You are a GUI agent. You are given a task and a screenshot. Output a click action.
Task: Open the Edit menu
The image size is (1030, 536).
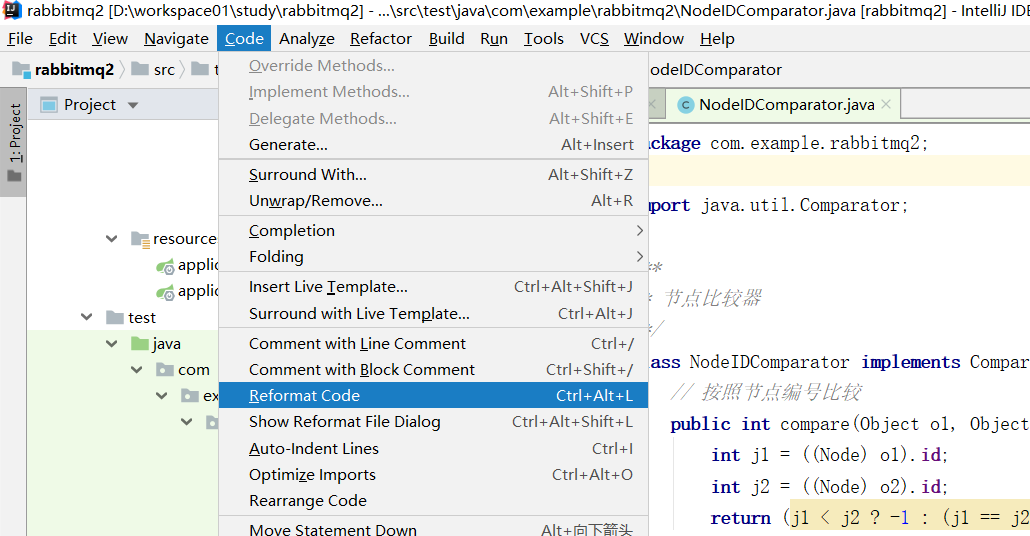tap(62, 39)
